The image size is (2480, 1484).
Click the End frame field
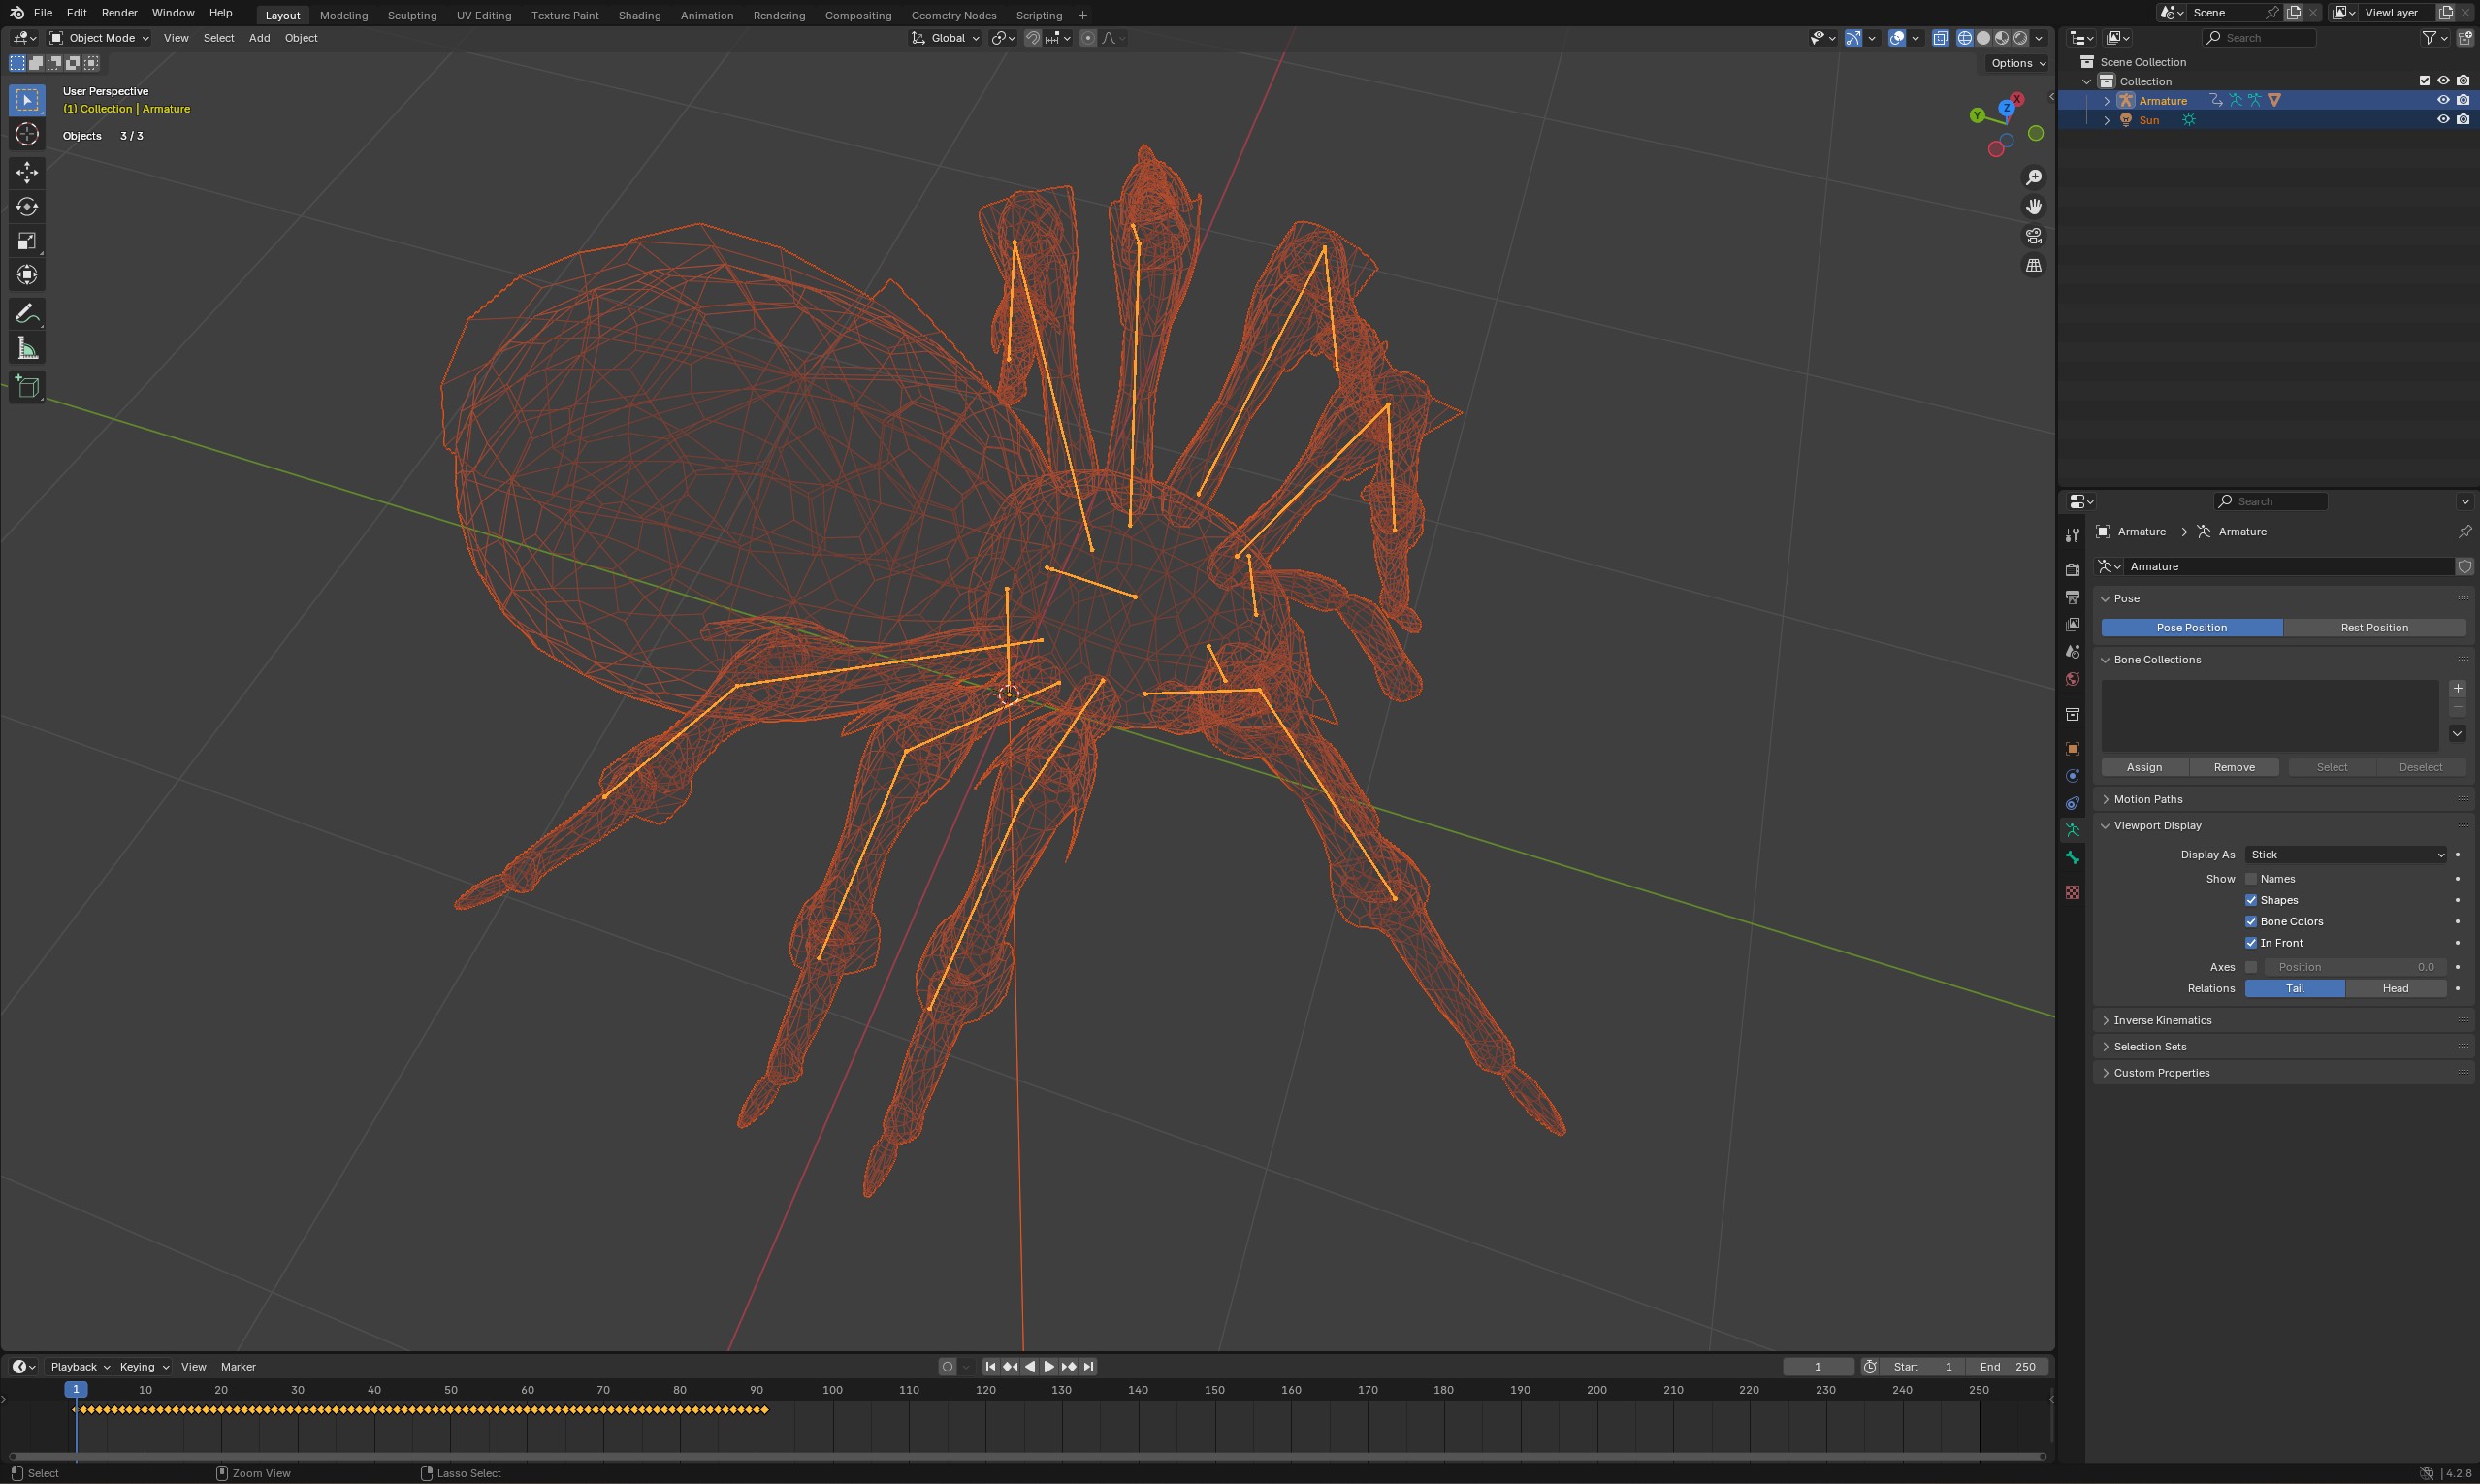(x=2007, y=1367)
